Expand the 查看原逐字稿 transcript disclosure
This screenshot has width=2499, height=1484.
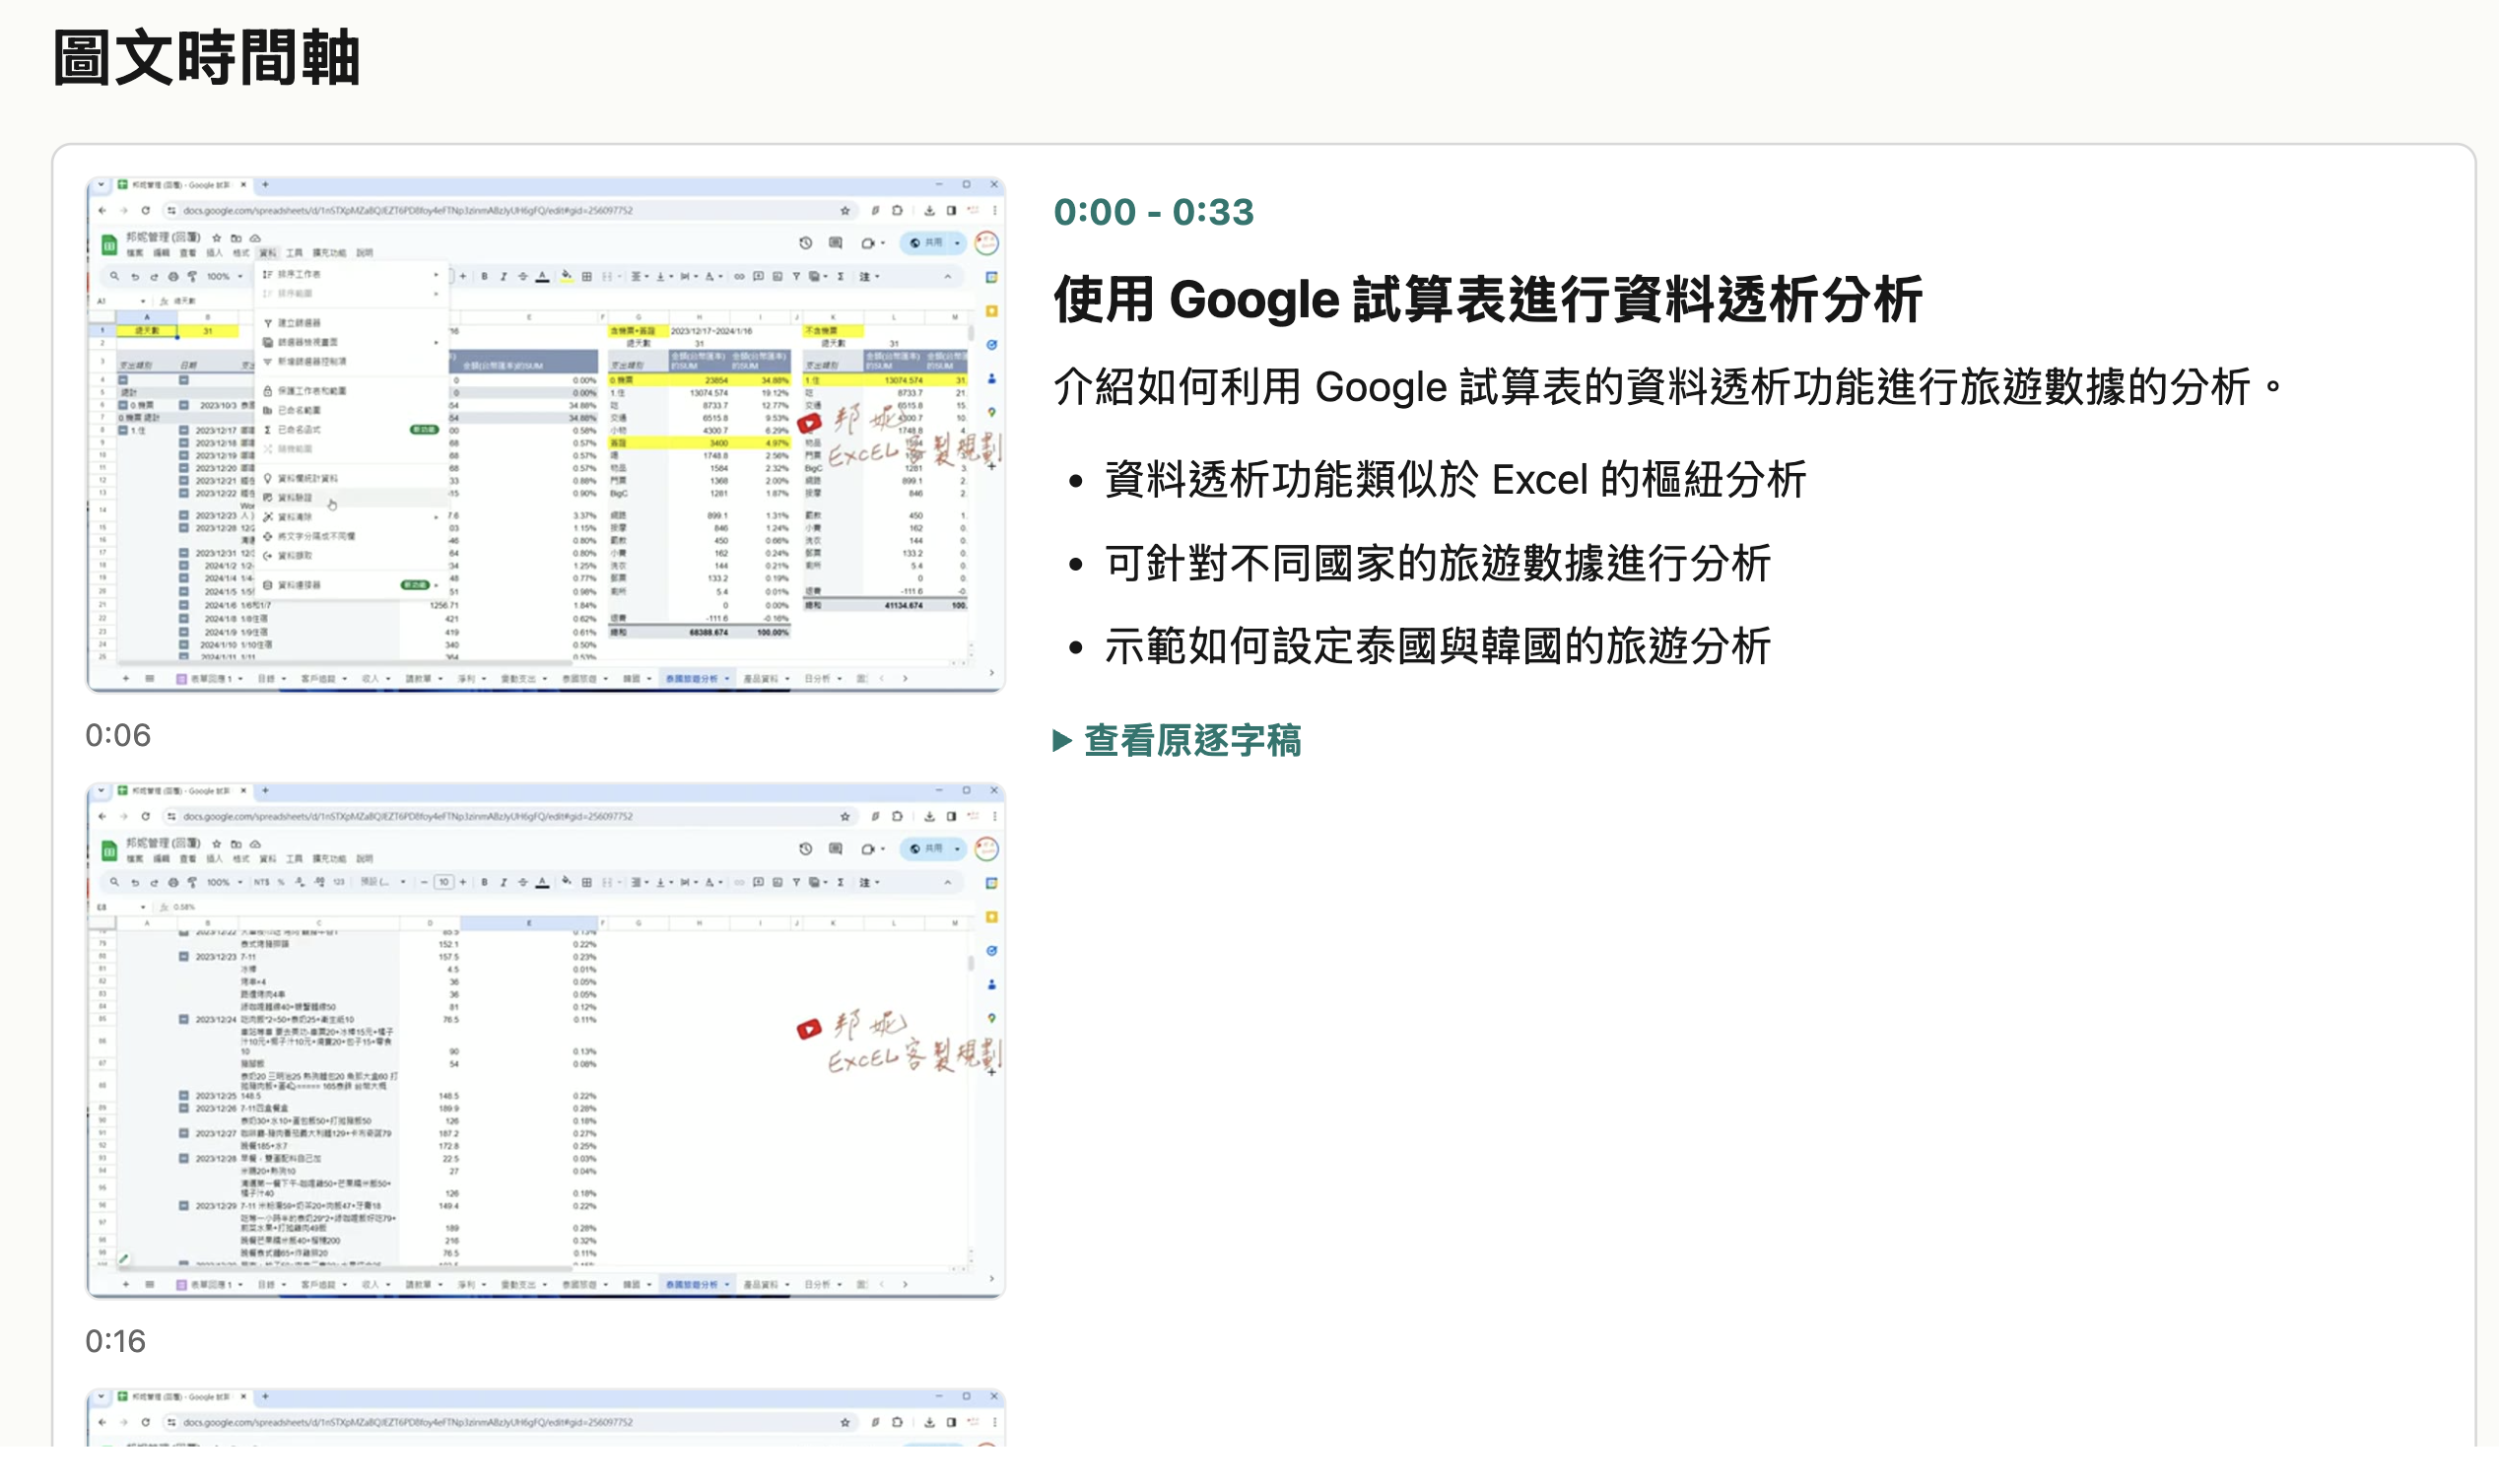[1177, 741]
